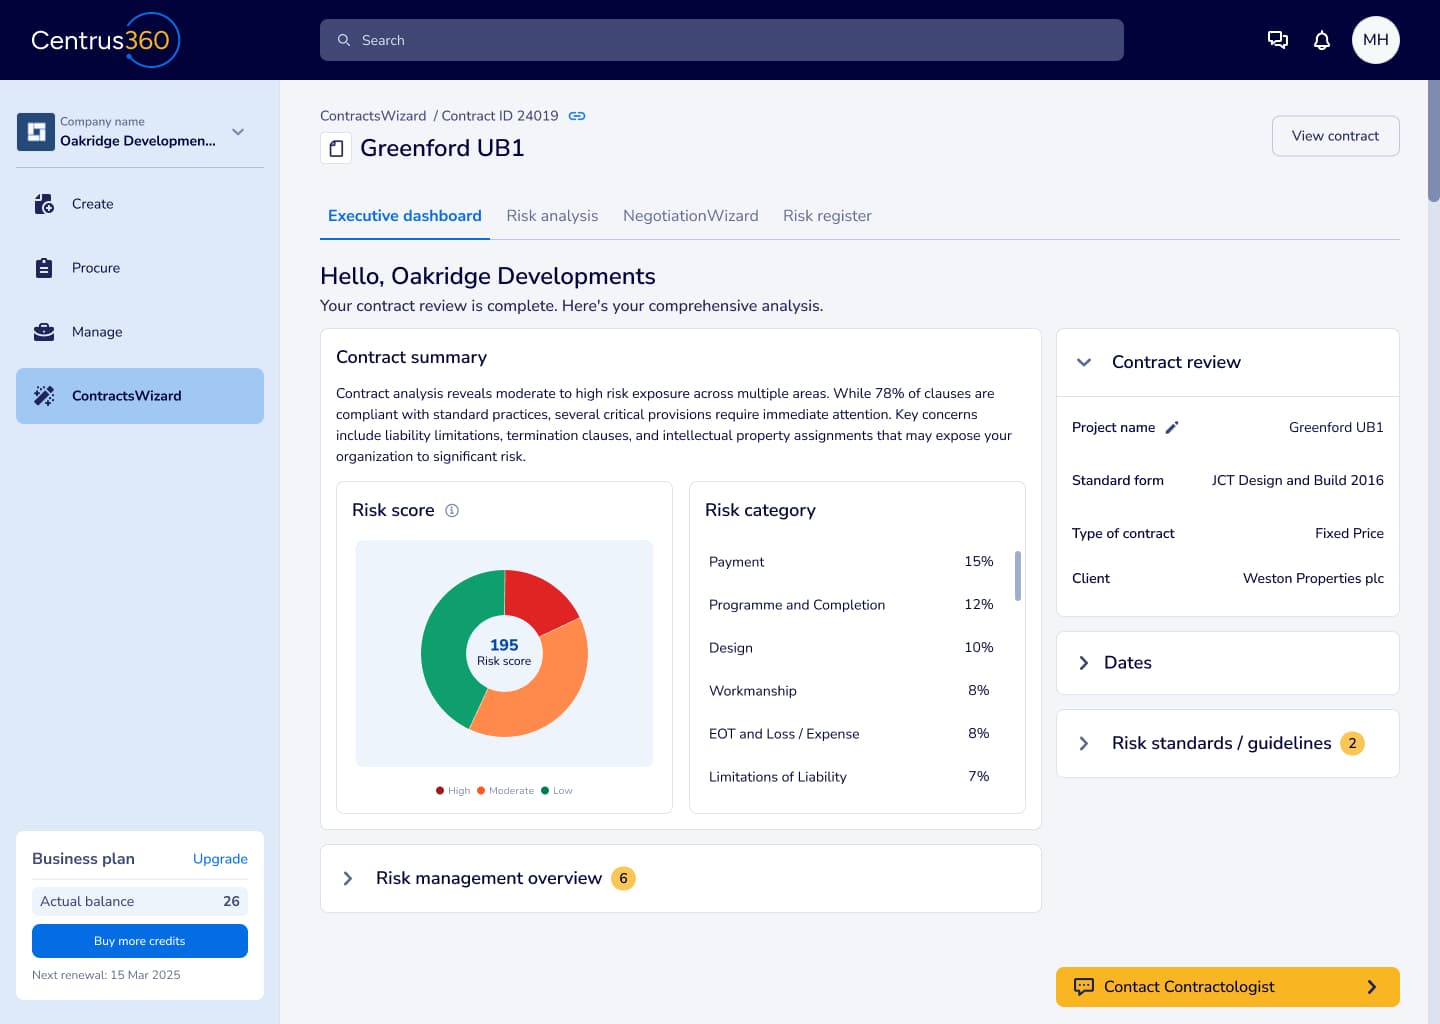Expand the company name dropdown

[238, 132]
